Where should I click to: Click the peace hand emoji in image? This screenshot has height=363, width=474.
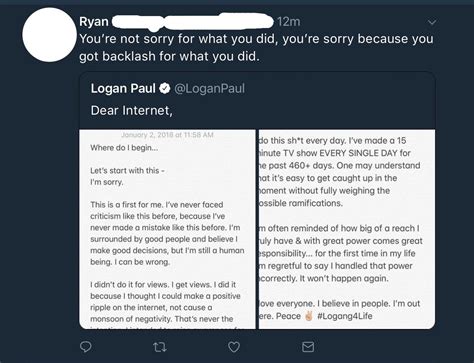[x=309, y=316]
